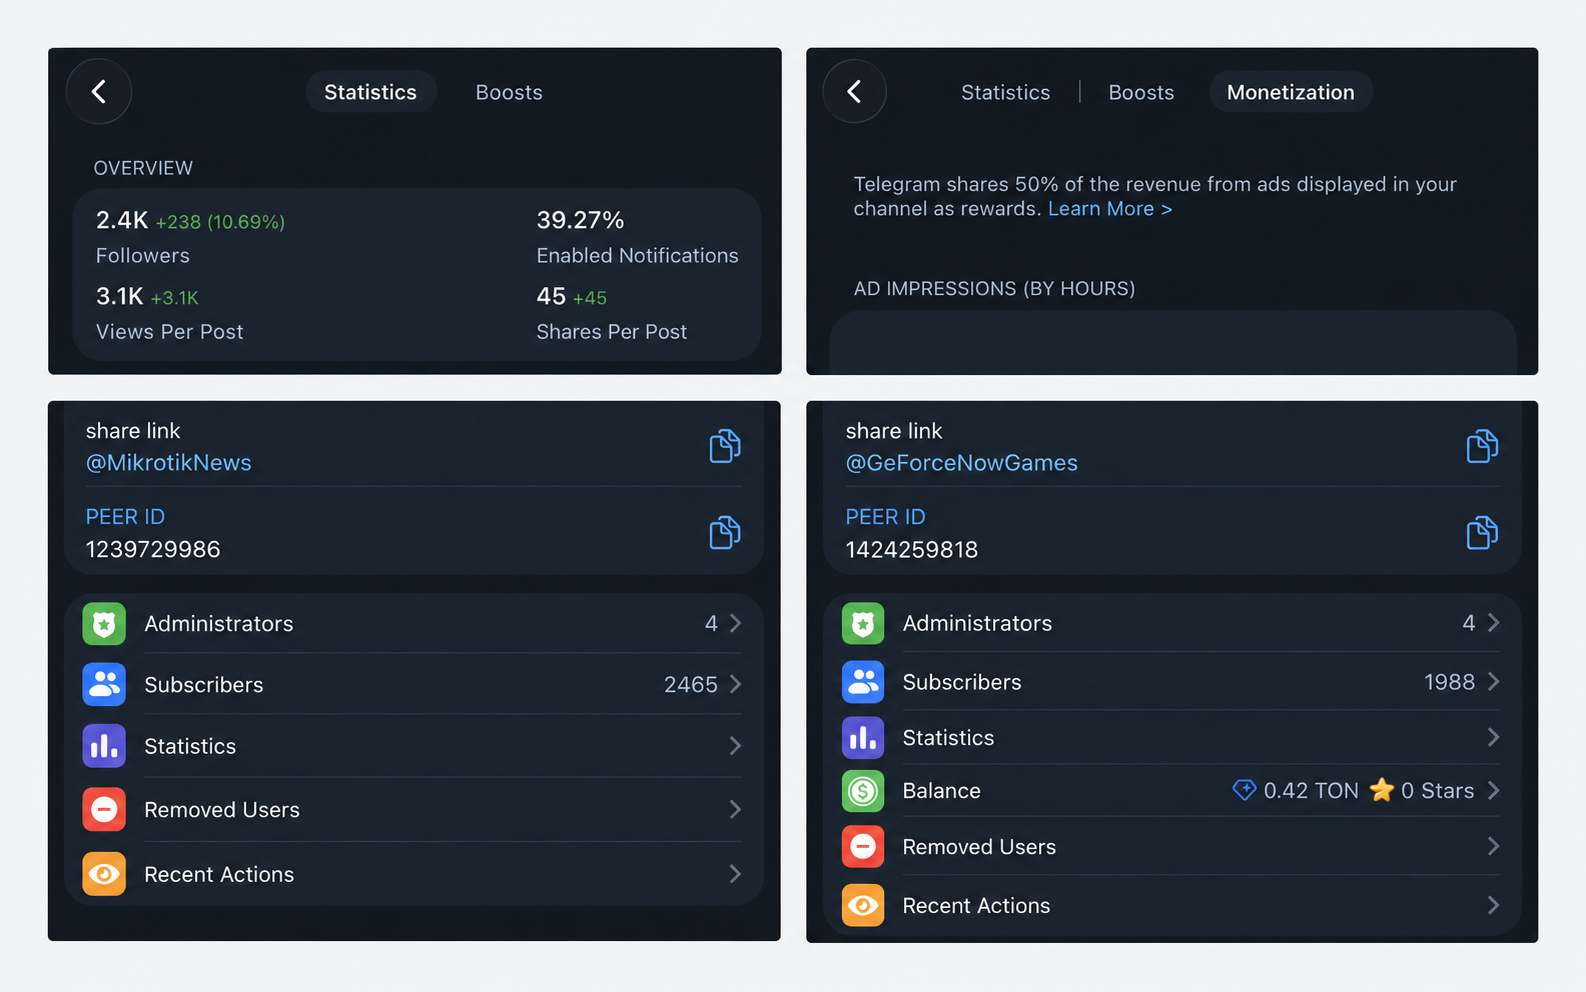1586x992 pixels.
Task: Click the 39.27% Enabled Notifications value
Action: (580, 220)
